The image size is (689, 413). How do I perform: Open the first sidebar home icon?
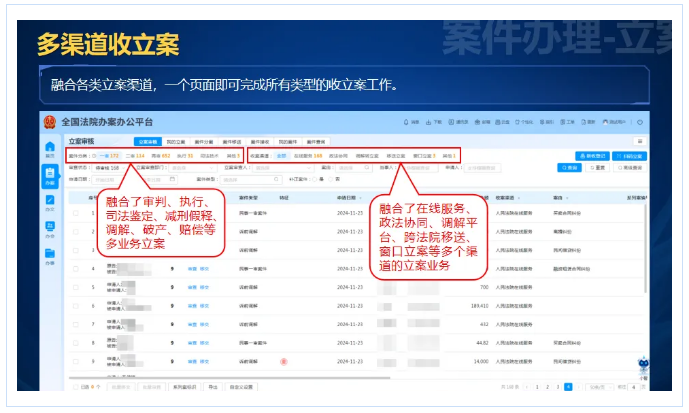[x=50, y=149]
